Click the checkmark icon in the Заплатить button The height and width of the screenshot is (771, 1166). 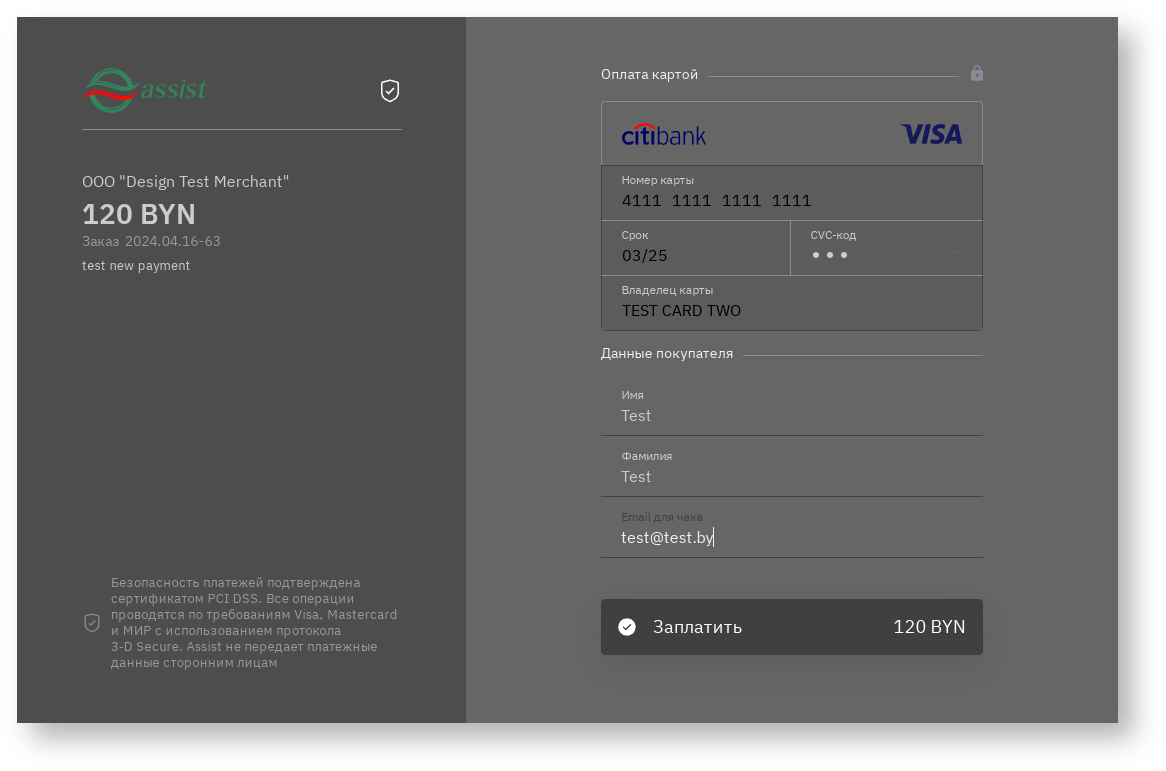[627, 627]
